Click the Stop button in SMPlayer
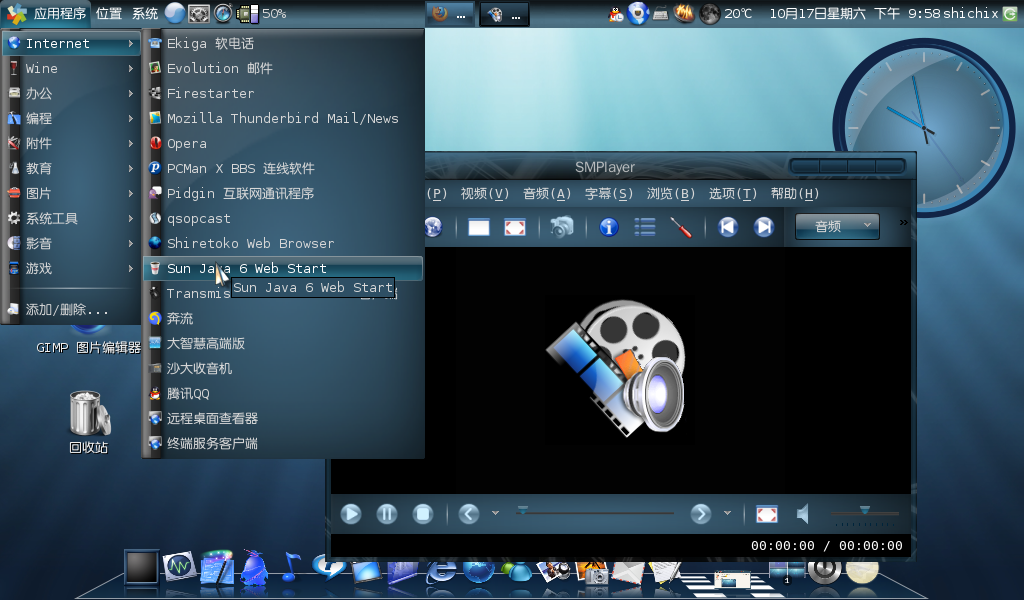This screenshot has height=600, width=1024. tap(423, 514)
